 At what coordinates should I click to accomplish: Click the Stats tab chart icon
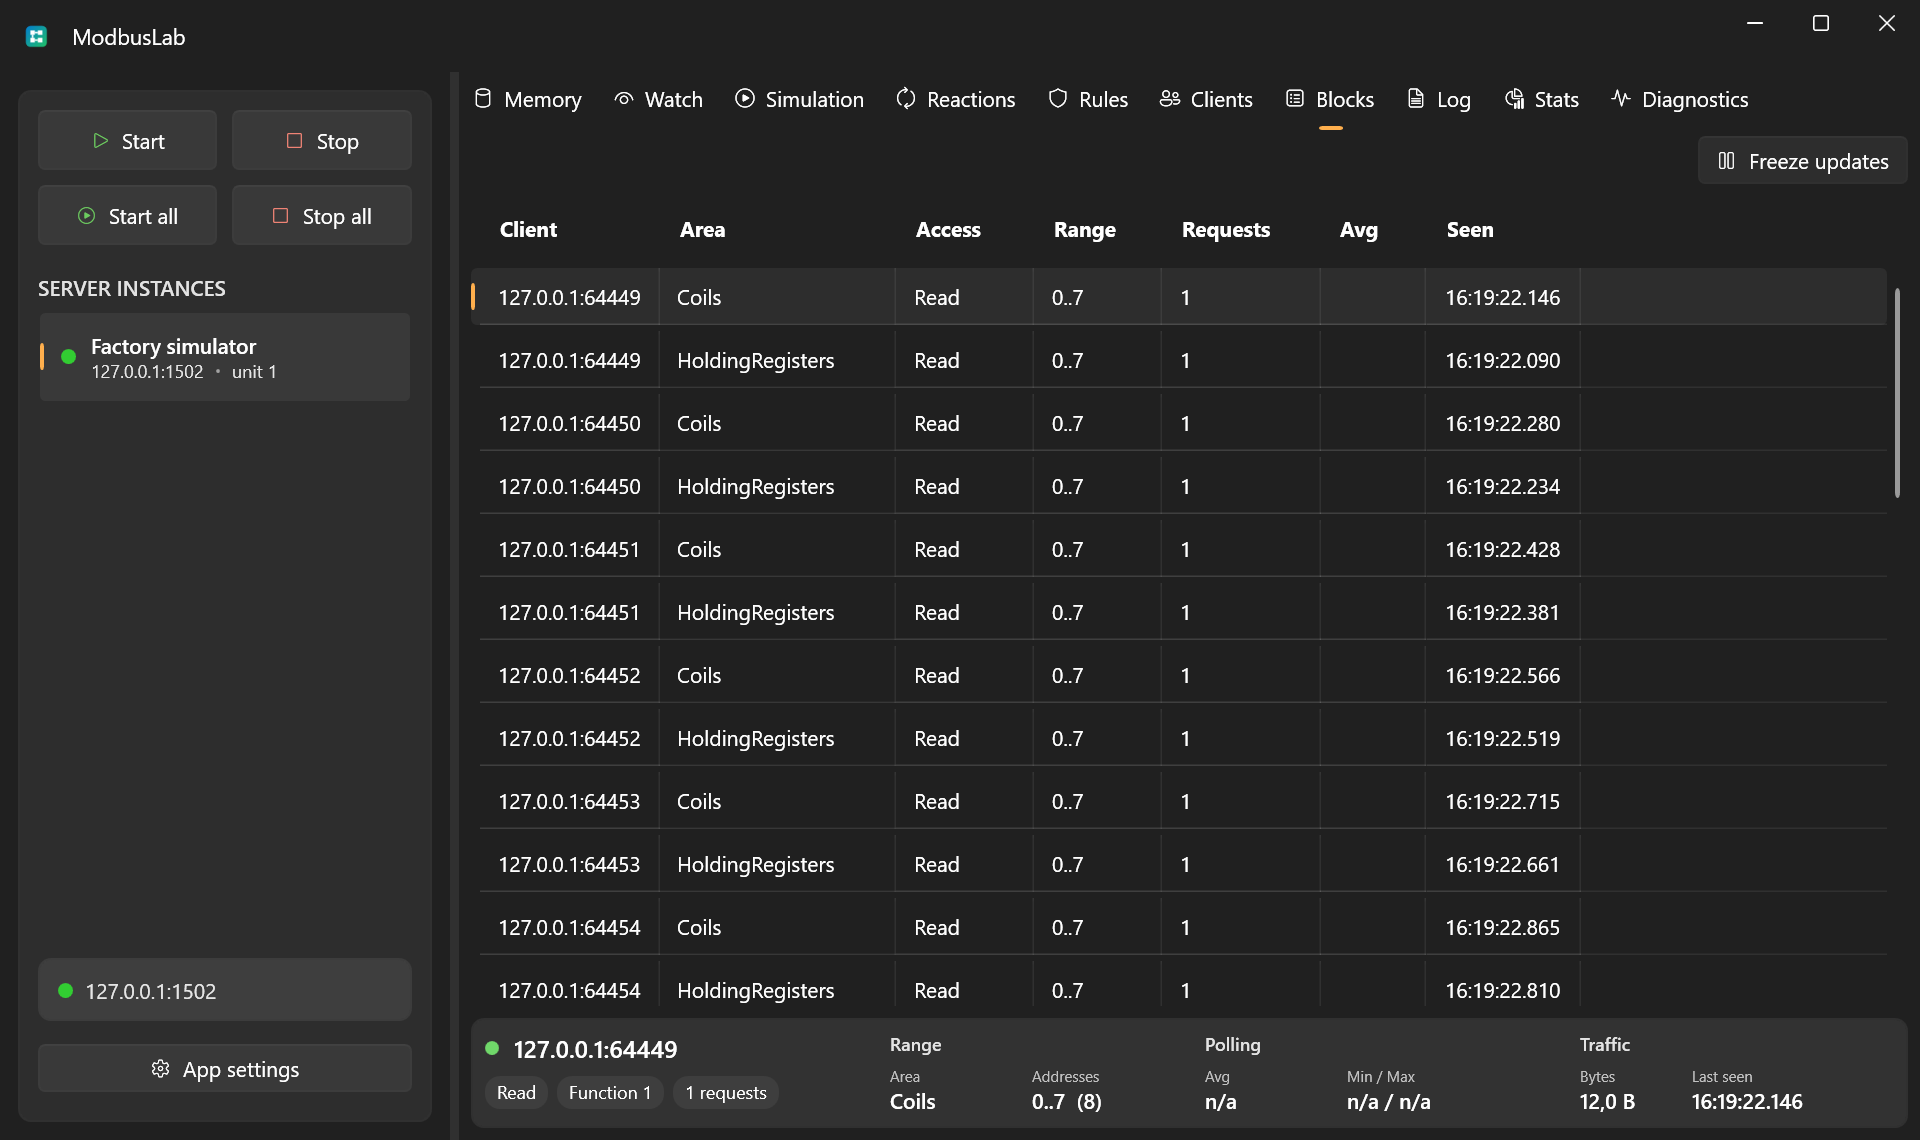(x=1514, y=99)
